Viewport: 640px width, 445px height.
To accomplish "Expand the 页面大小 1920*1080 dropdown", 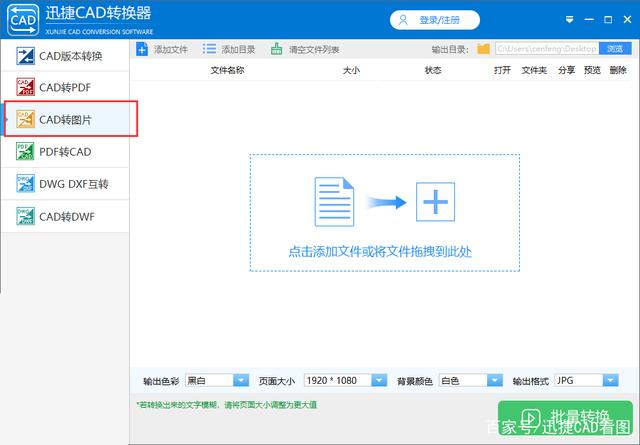I will tap(379, 380).
